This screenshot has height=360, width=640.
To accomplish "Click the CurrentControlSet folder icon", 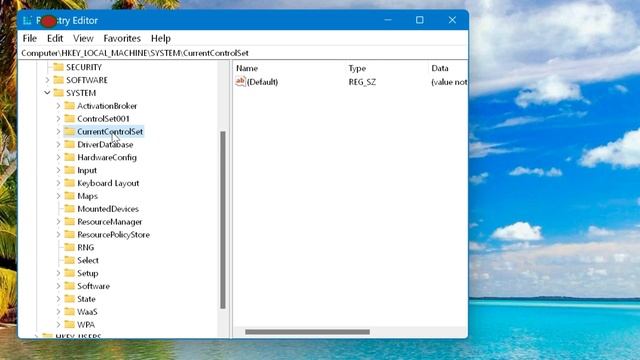I will [x=70, y=131].
